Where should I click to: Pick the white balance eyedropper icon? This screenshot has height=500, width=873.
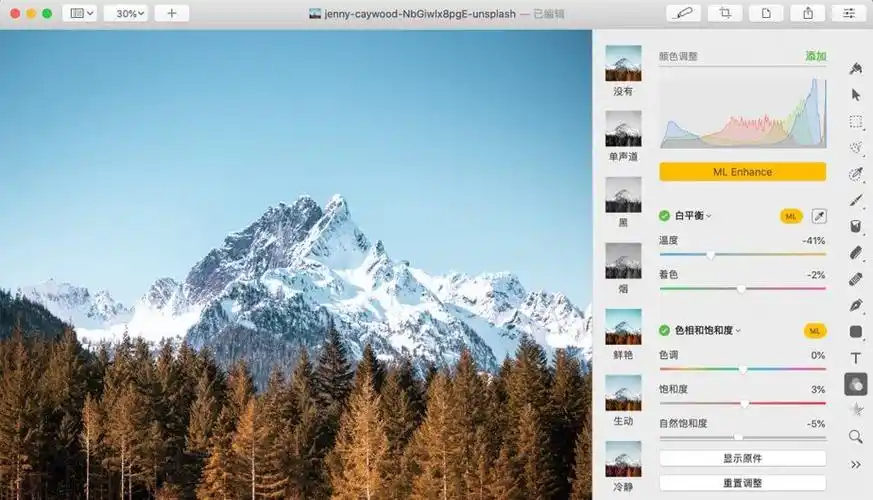[819, 216]
